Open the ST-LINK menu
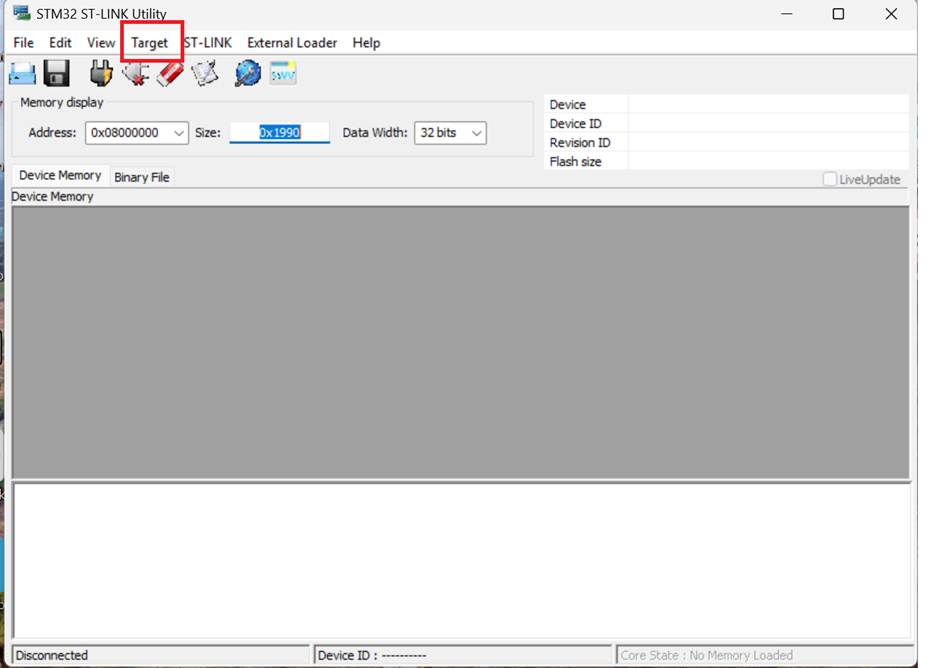 pos(208,43)
